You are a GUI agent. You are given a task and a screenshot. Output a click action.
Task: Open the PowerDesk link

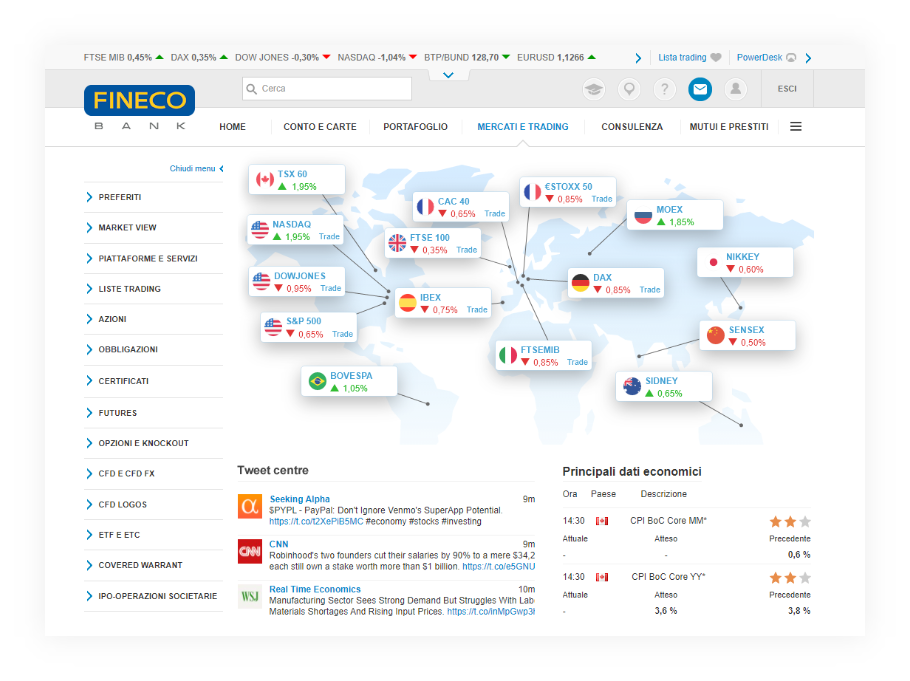tap(759, 57)
